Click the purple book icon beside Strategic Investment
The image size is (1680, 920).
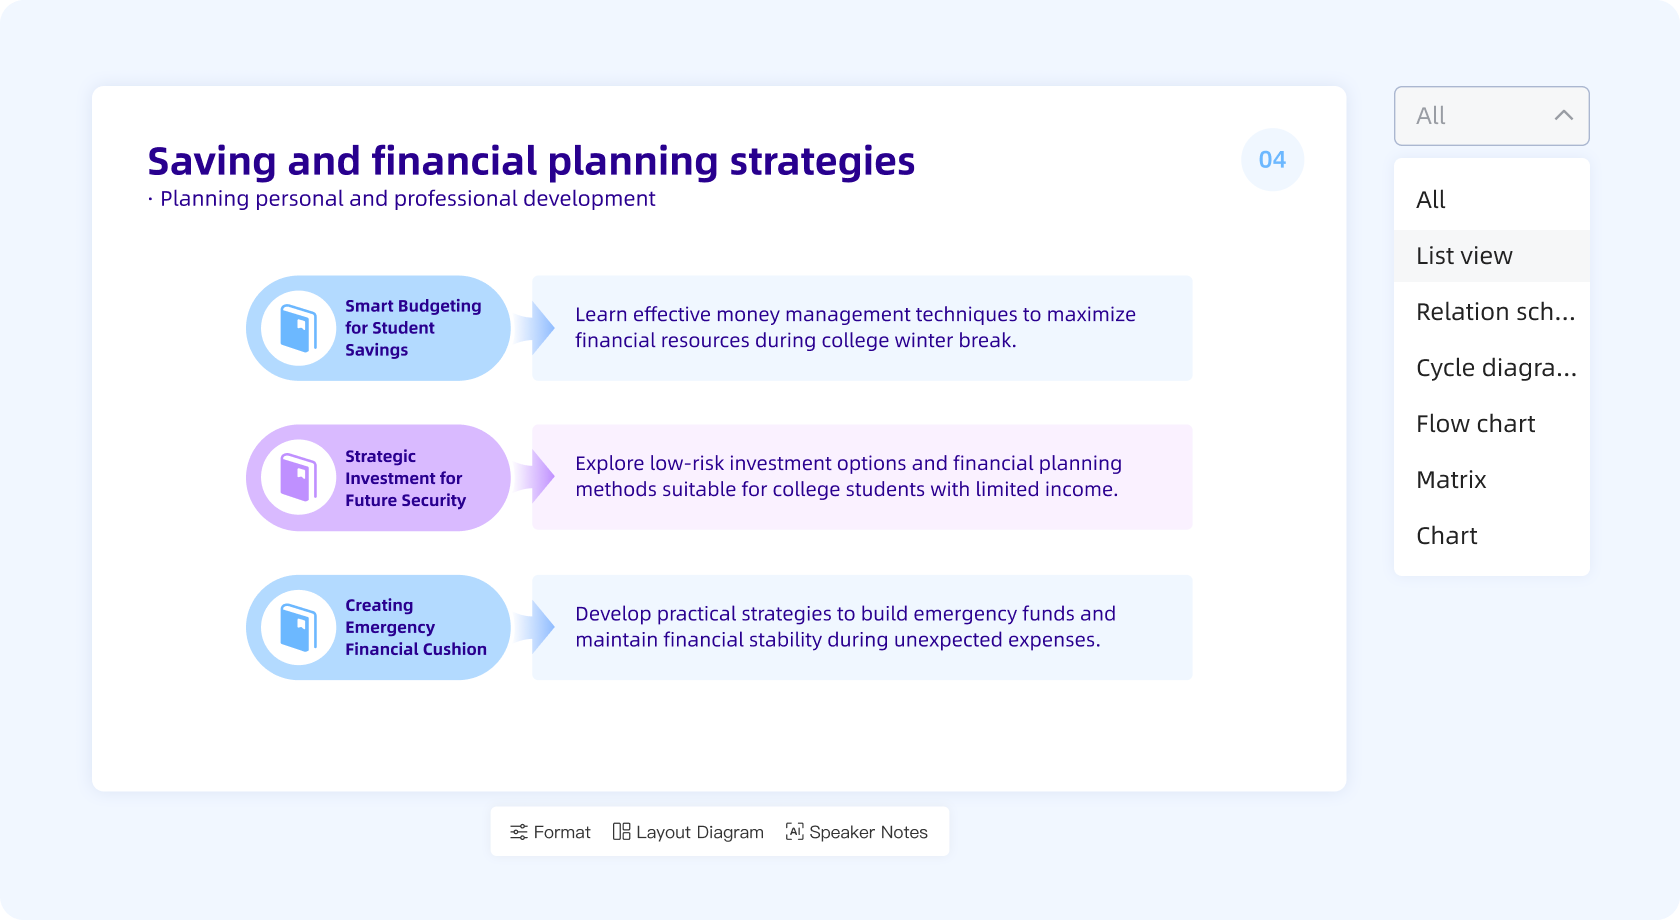click(x=299, y=477)
